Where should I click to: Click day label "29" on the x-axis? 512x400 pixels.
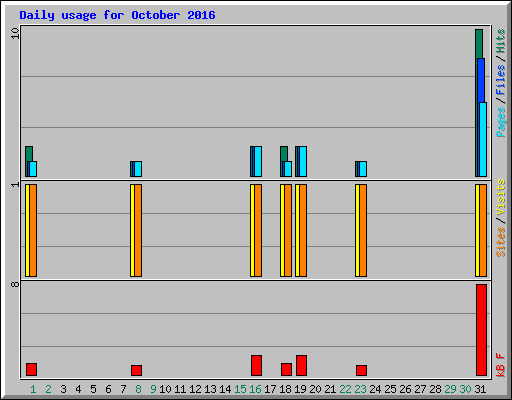(x=450, y=389)
